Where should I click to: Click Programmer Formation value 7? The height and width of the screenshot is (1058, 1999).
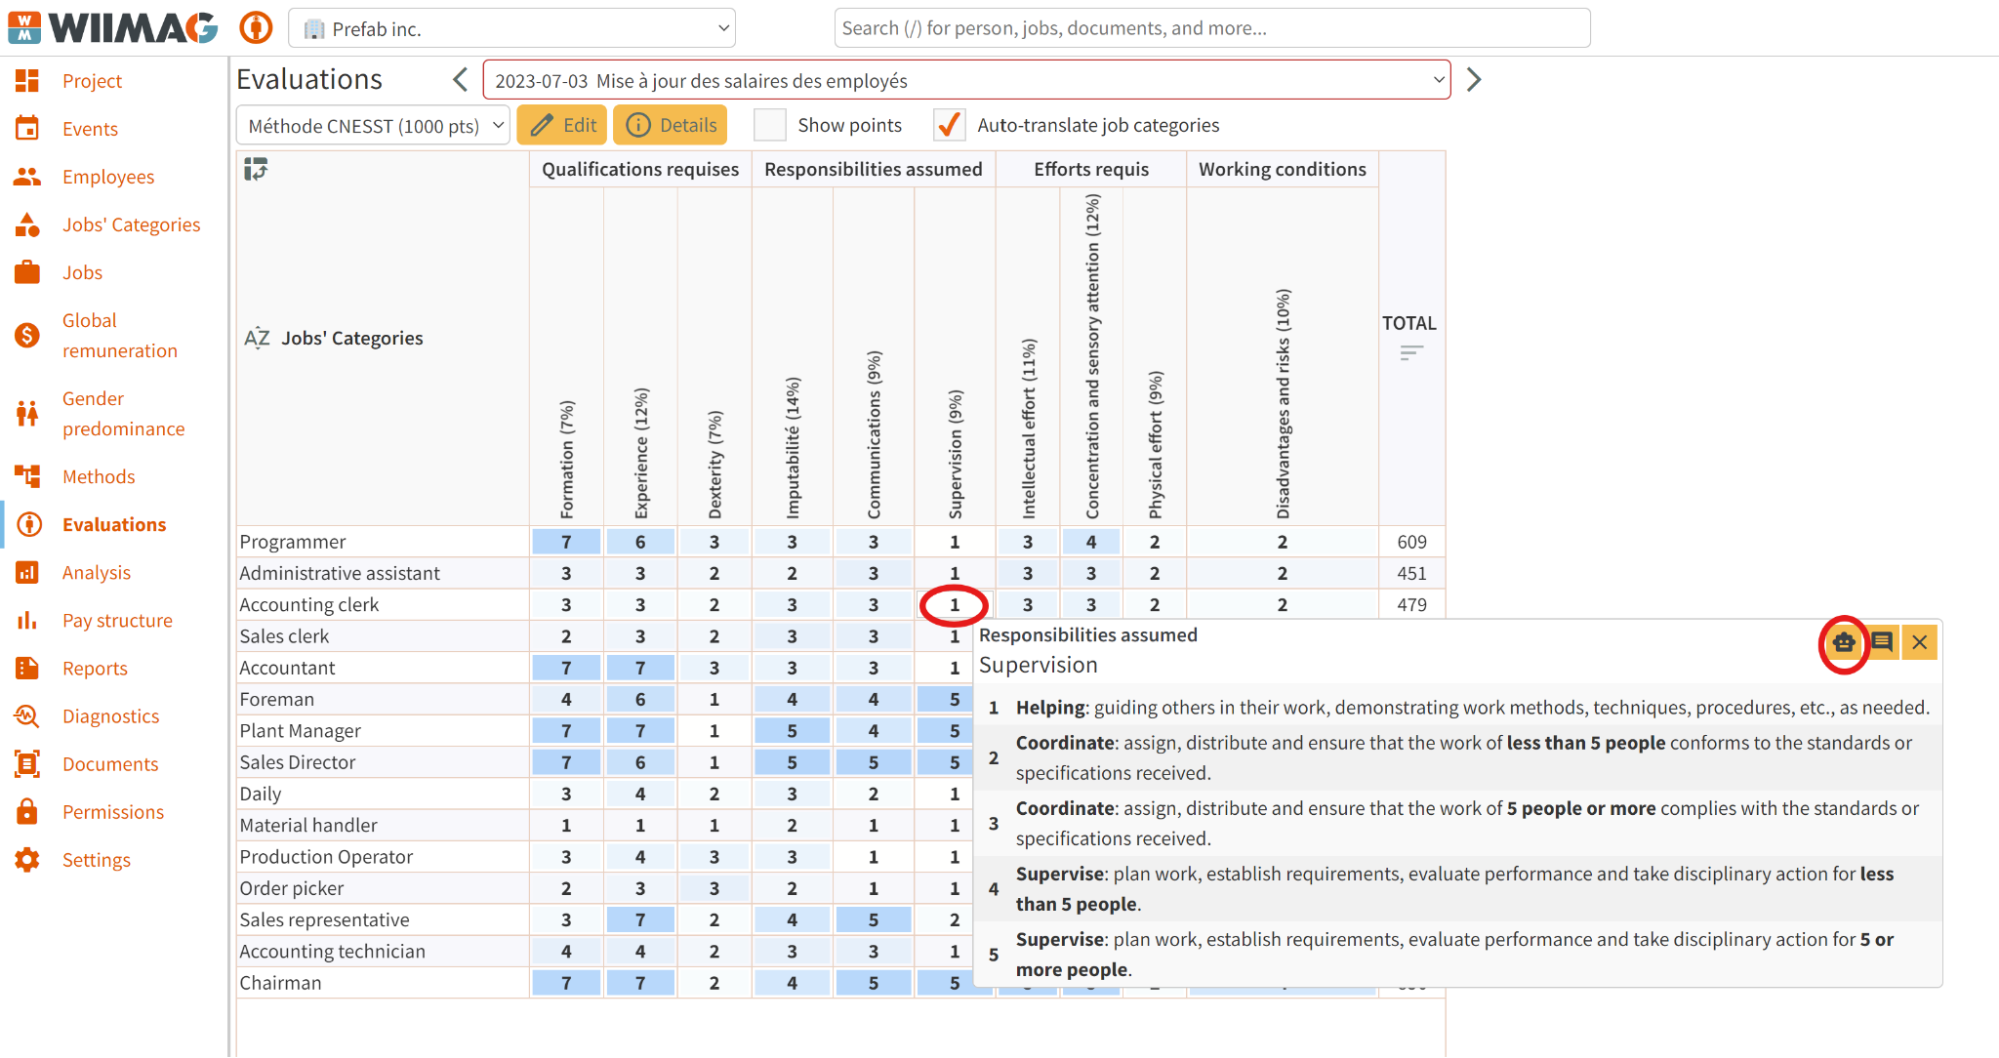coord(566,542)
